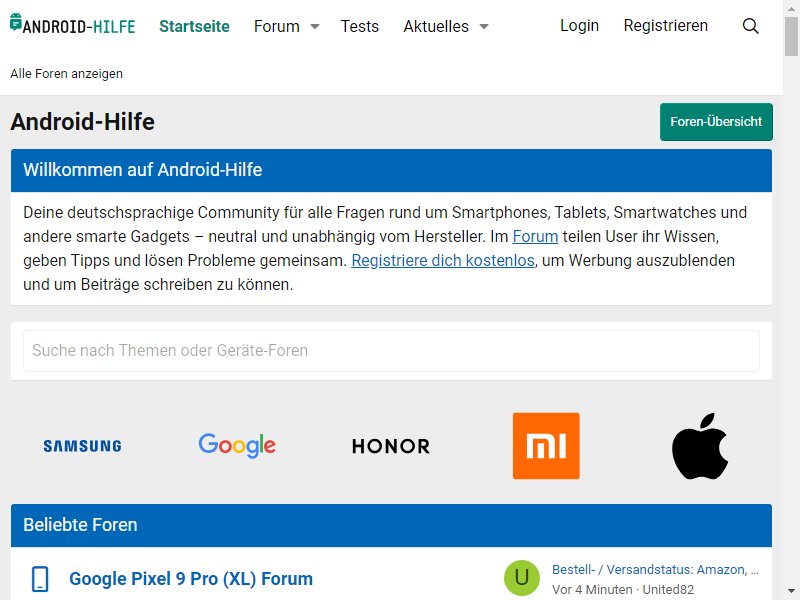The image size is (800, 600).
Task: Go to the Startseite menu item
Action: click(x=194, y=26)
